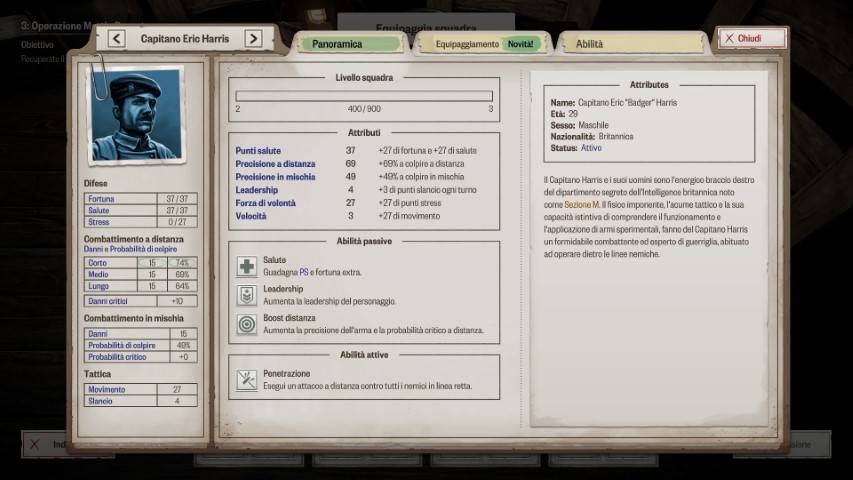Click the paperclip on the portrait photo

(98, 73)
